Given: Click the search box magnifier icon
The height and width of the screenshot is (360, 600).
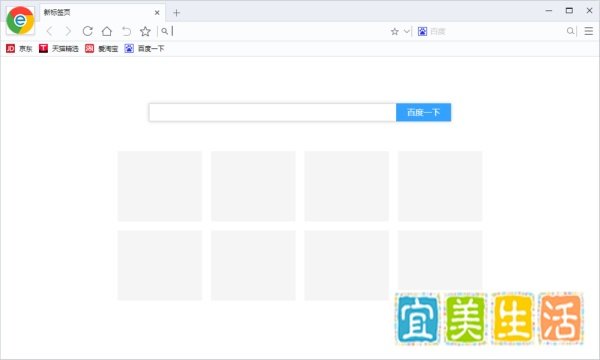Looking at the screenshot, I should click(x=570, y=31).
